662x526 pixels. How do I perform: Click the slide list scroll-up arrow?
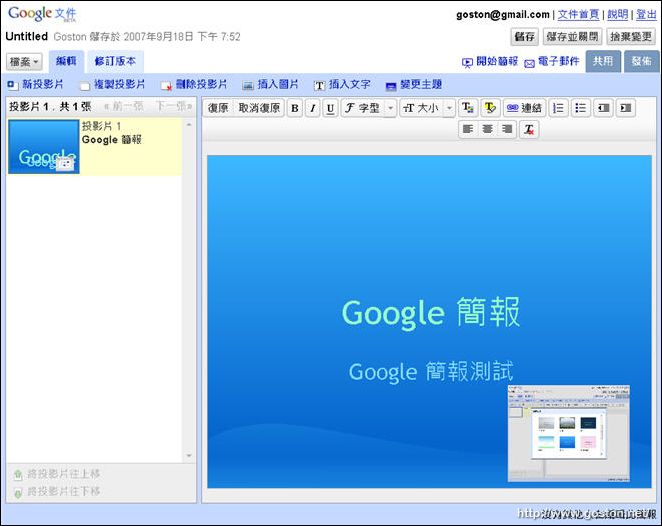189,125
